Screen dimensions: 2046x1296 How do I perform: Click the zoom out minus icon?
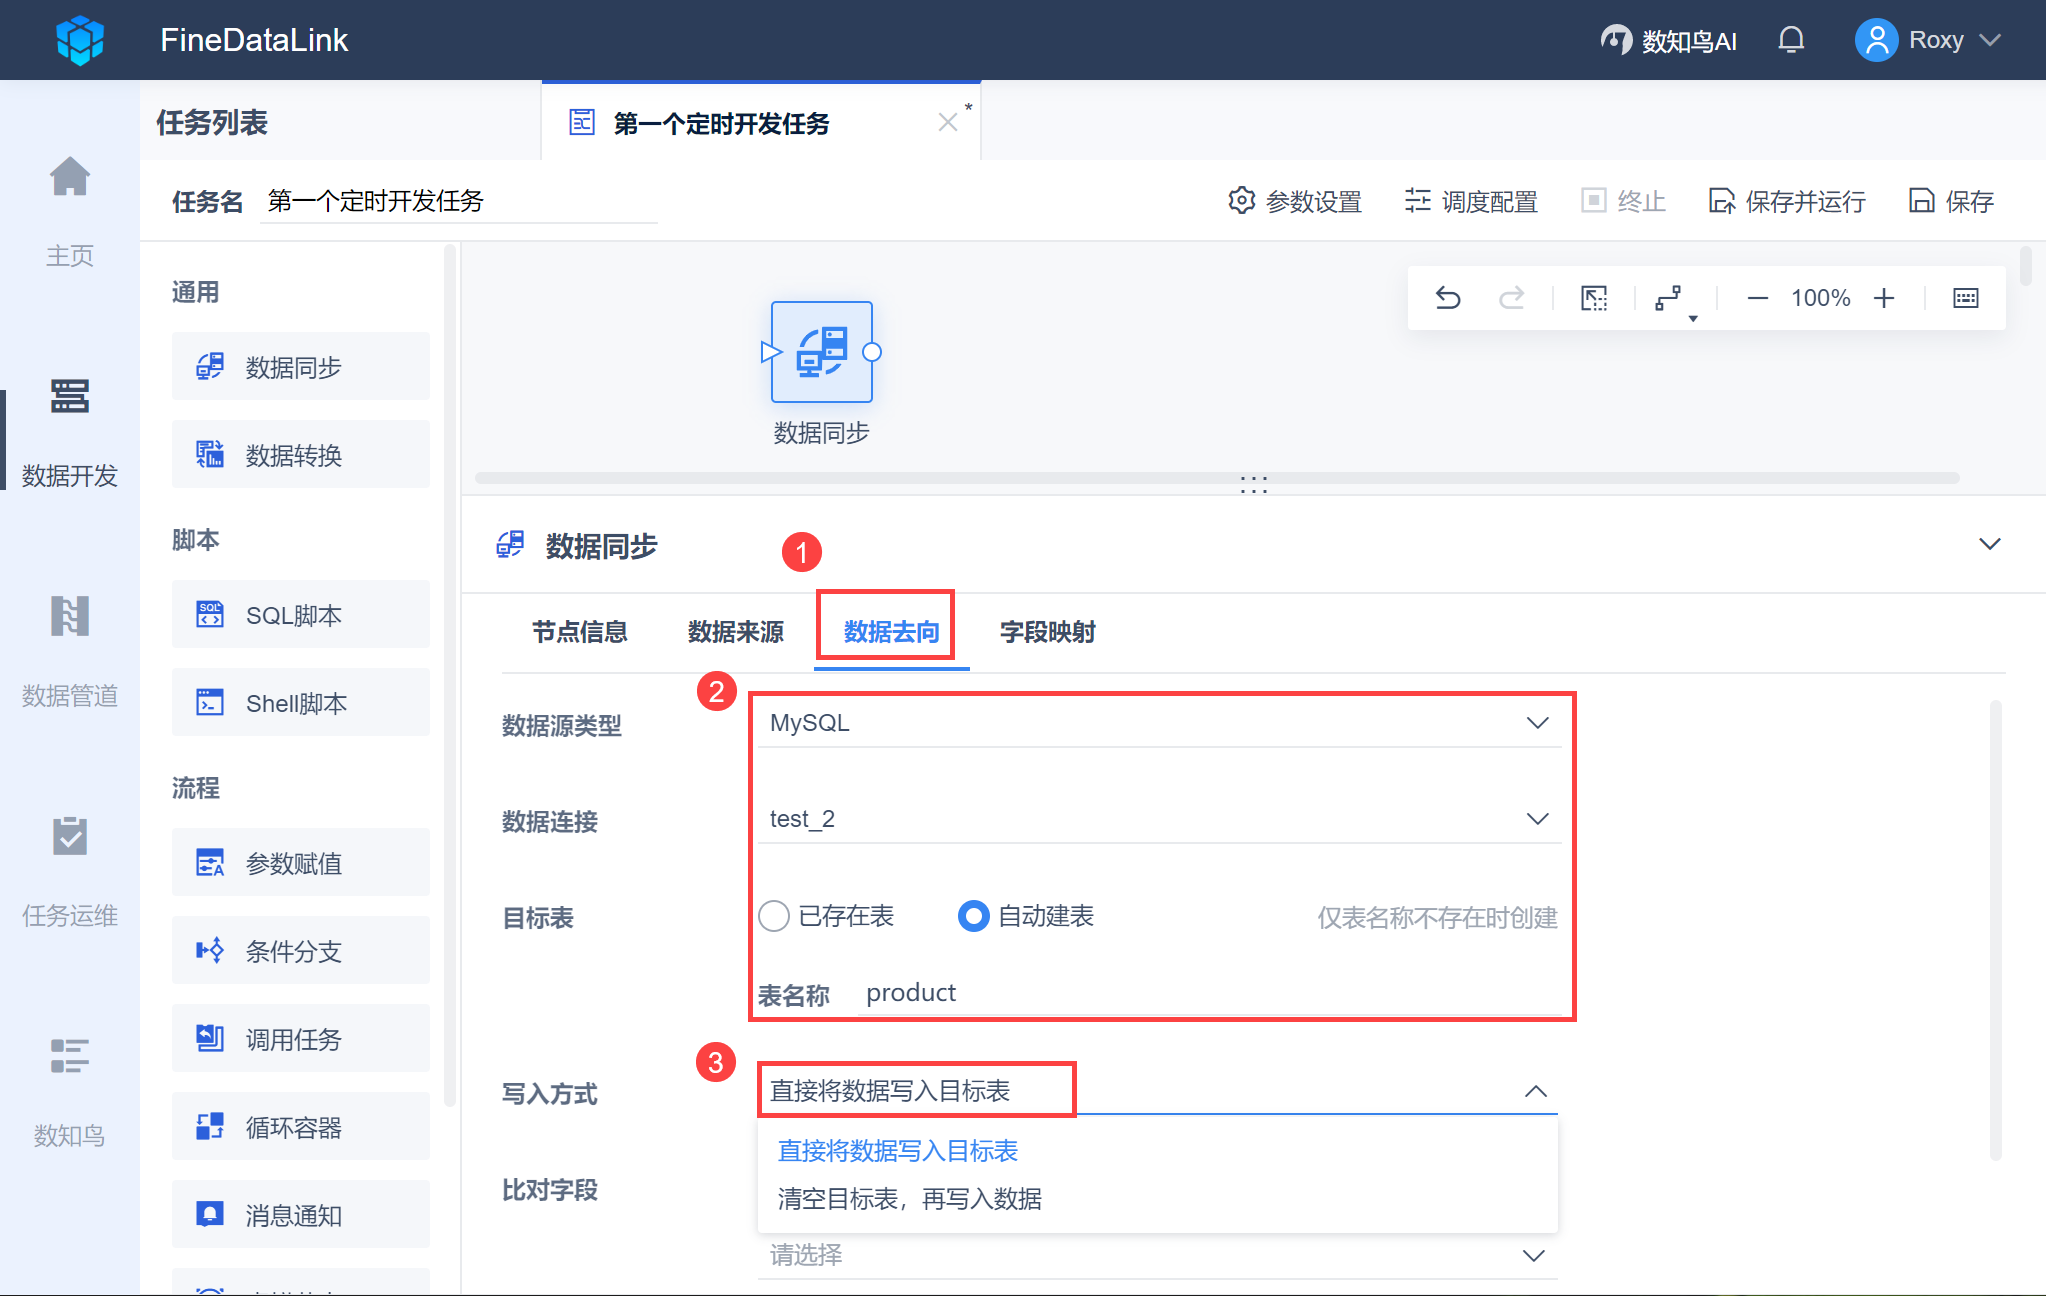click(1757, 298)
